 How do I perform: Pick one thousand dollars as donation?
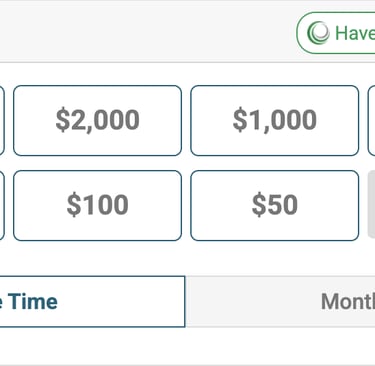coord(275,120)
